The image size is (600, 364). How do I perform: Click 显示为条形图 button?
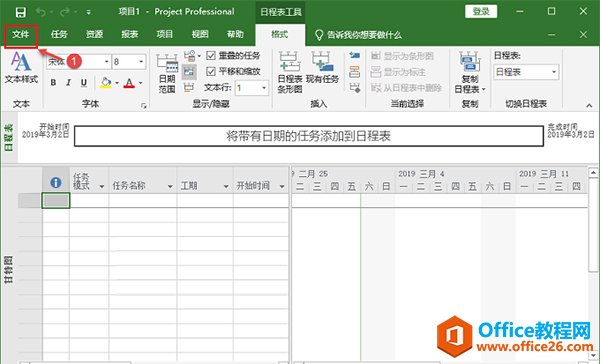click(402, 56)
